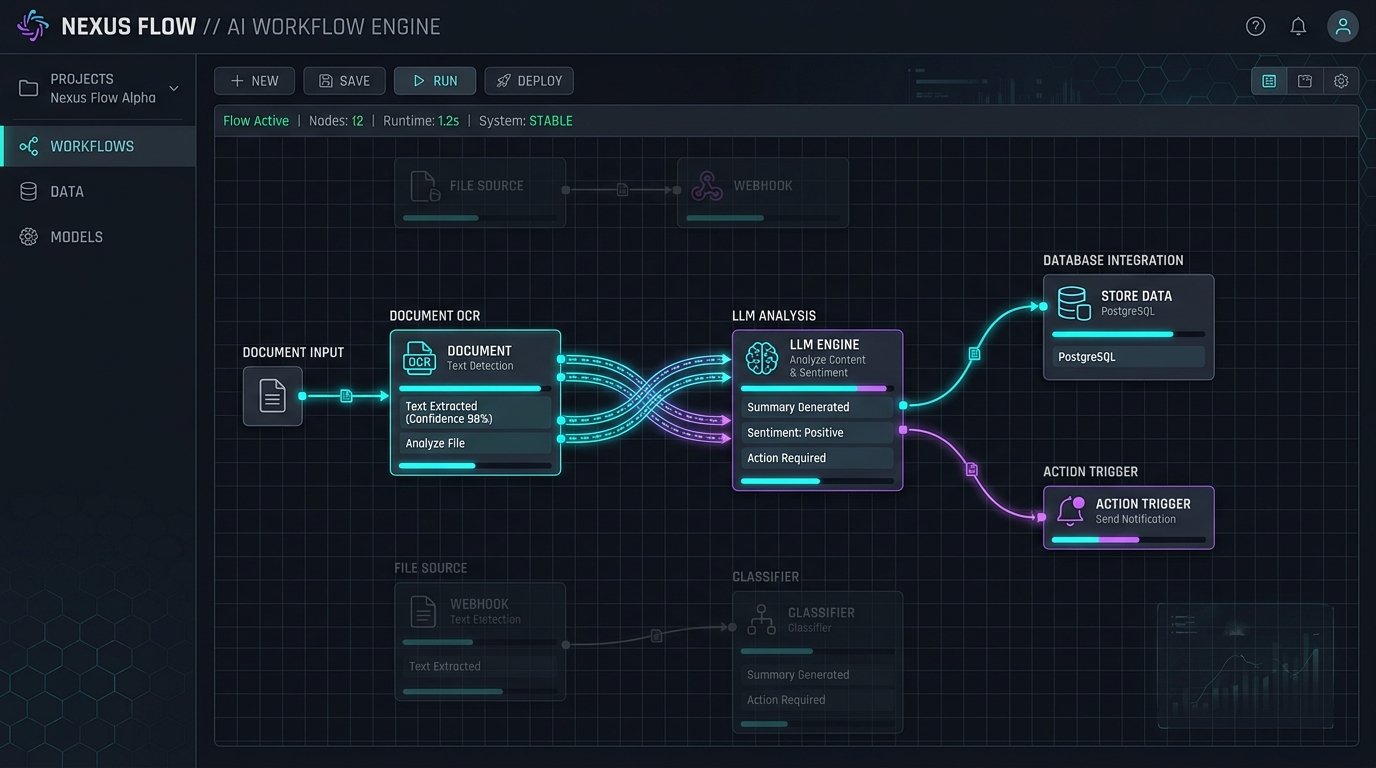Click the mini chart thumbnail in canvas corner
This screenshot has width=1376, height=768.
click(x=1245, y=666)
